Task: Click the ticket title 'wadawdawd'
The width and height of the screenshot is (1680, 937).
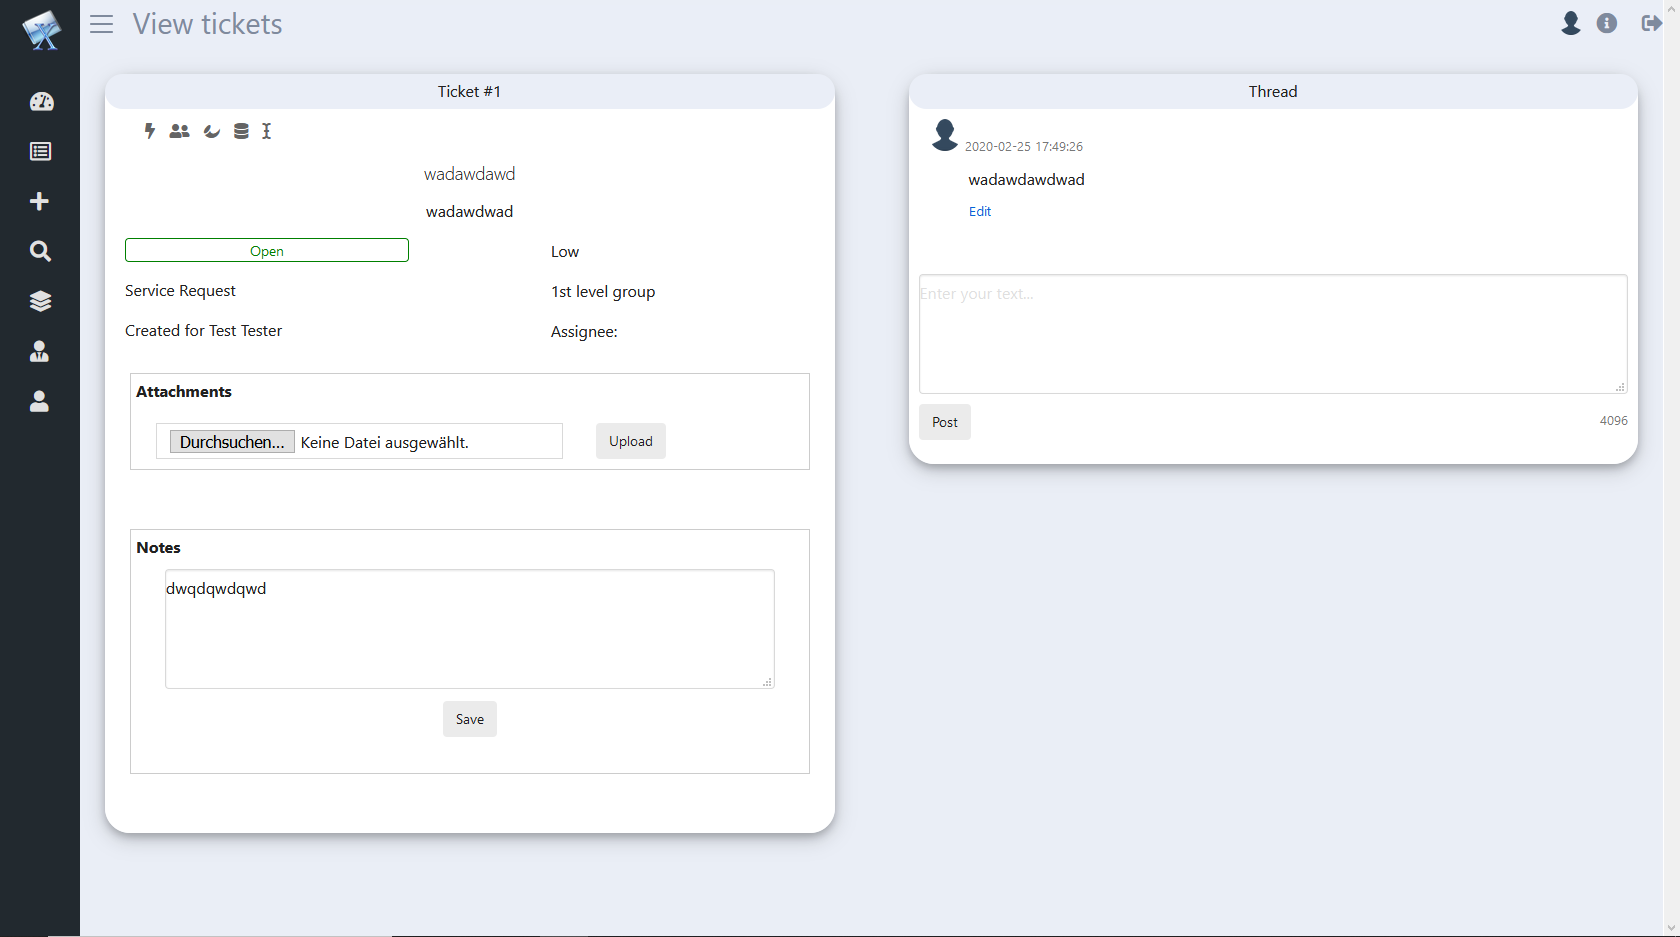Action: 470,174
